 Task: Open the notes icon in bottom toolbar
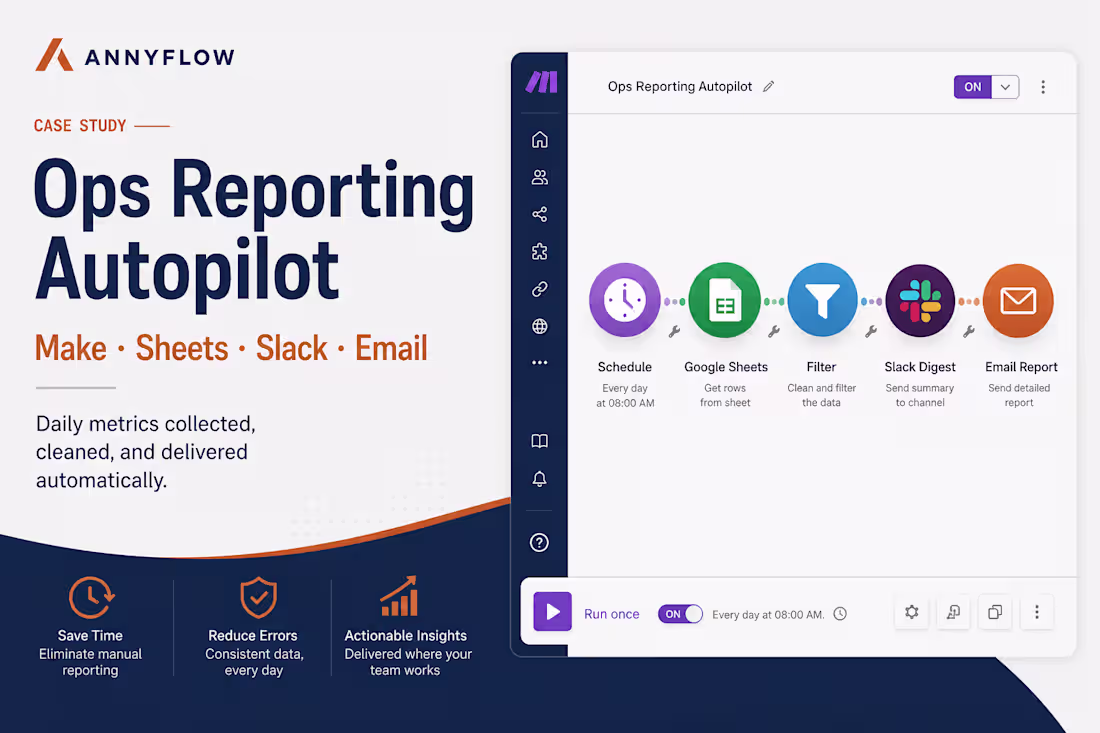coord(953,612)
